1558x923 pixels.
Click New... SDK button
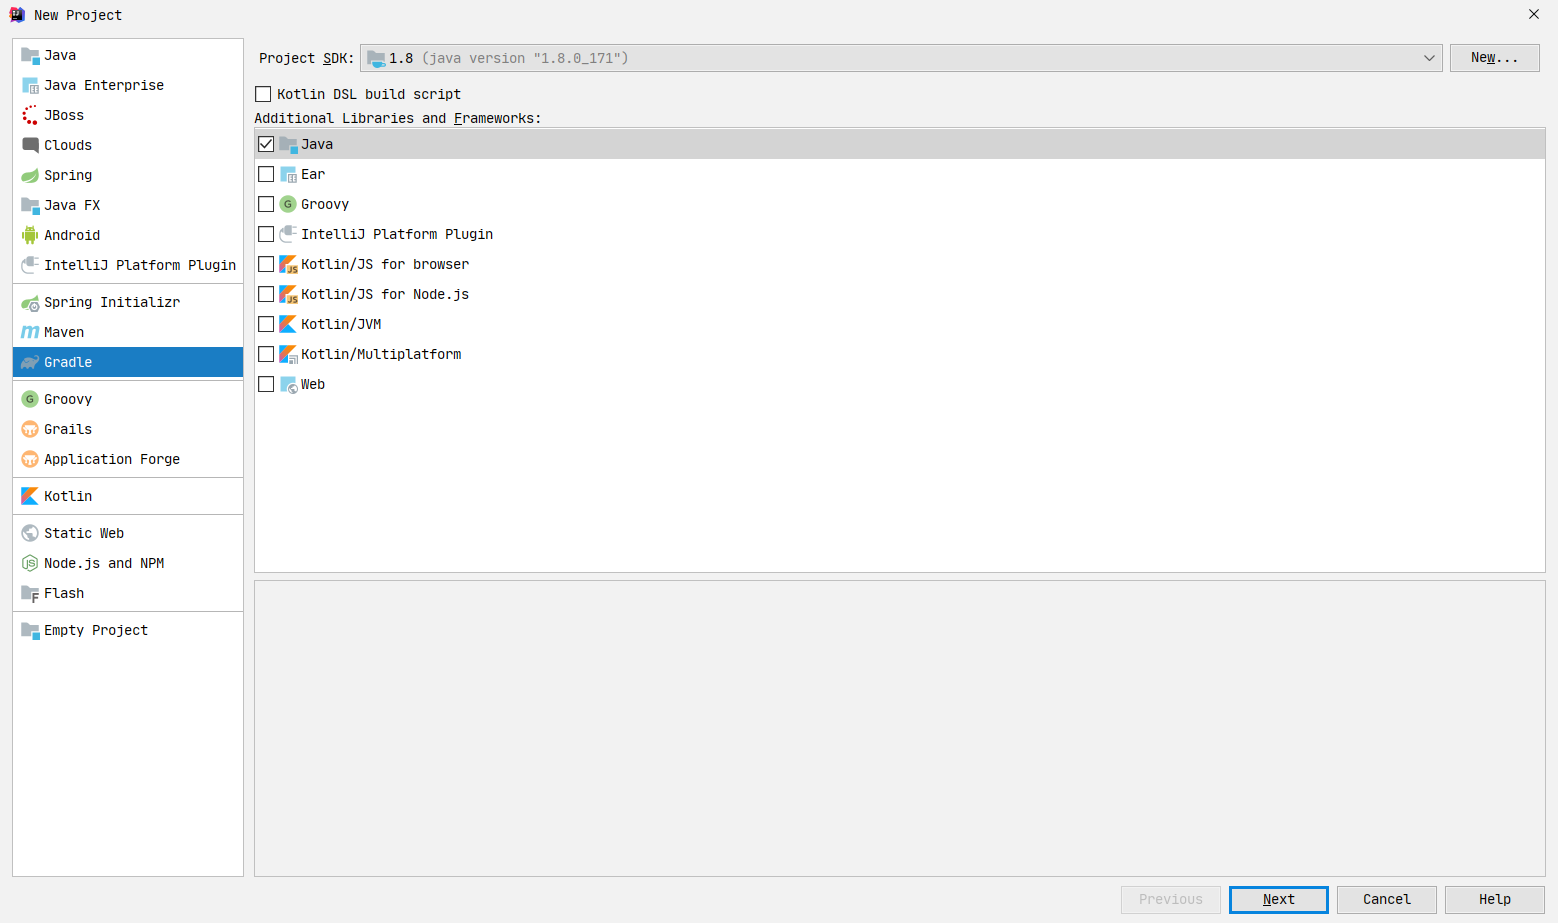(x=1494, y=58)
